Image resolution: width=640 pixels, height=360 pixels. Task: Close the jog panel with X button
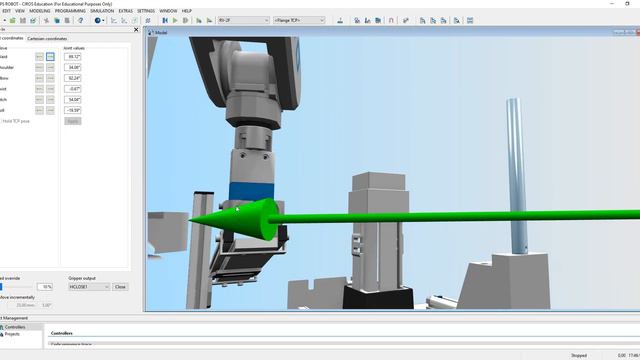[x=136, y=30]
